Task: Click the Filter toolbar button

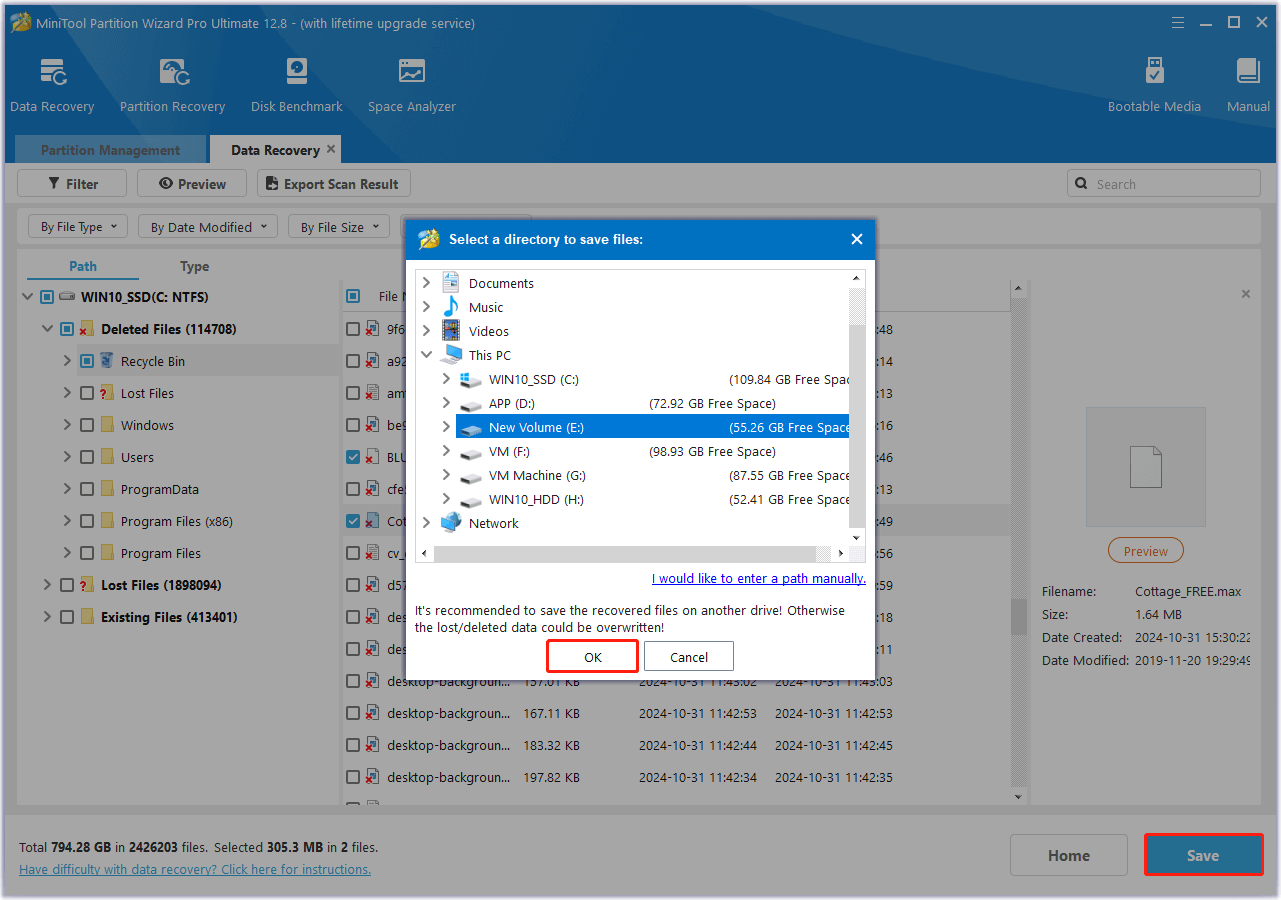Action: tap(72, 184)
